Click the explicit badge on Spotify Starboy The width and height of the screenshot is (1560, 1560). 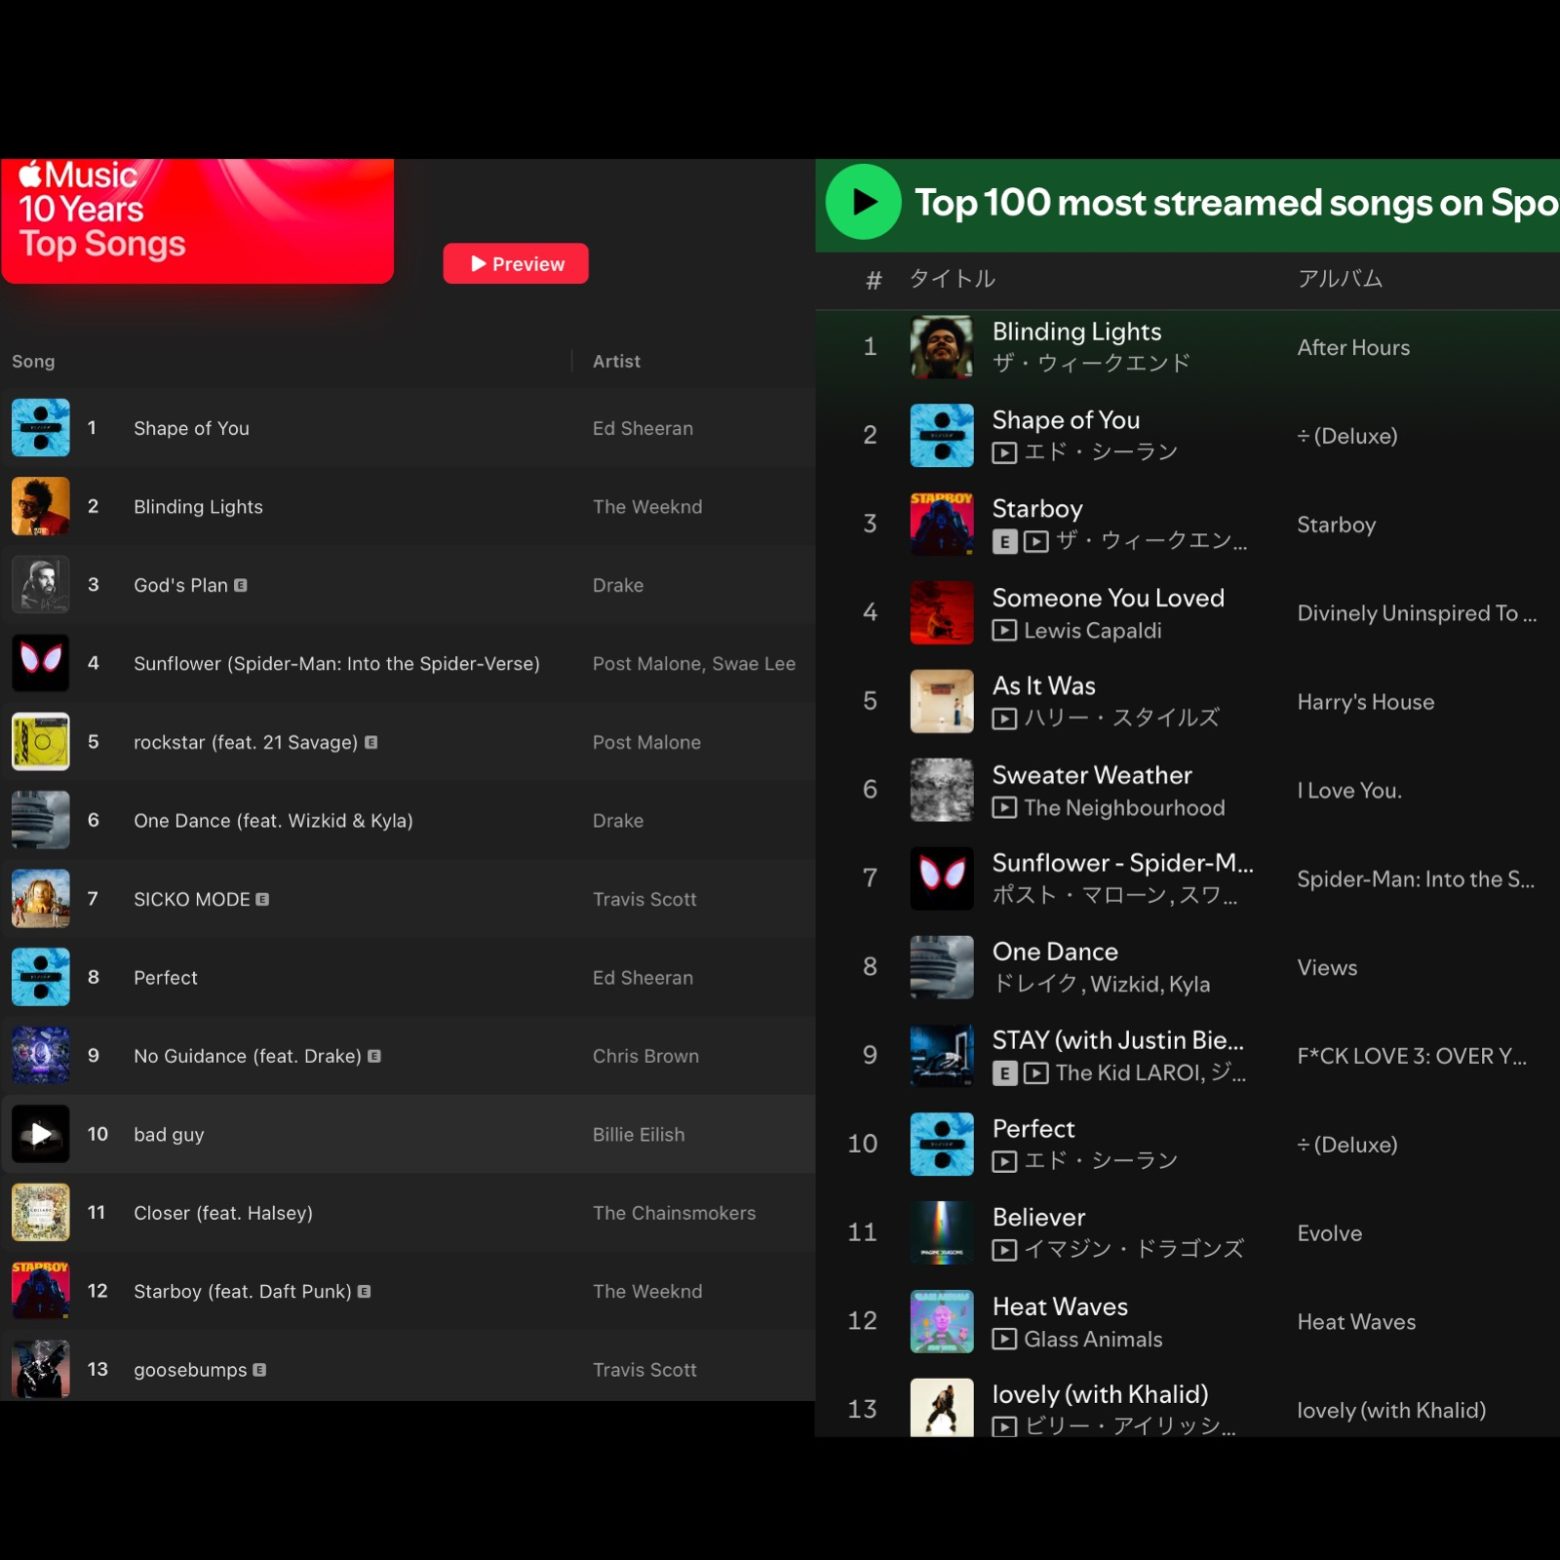click(1004, 542)
